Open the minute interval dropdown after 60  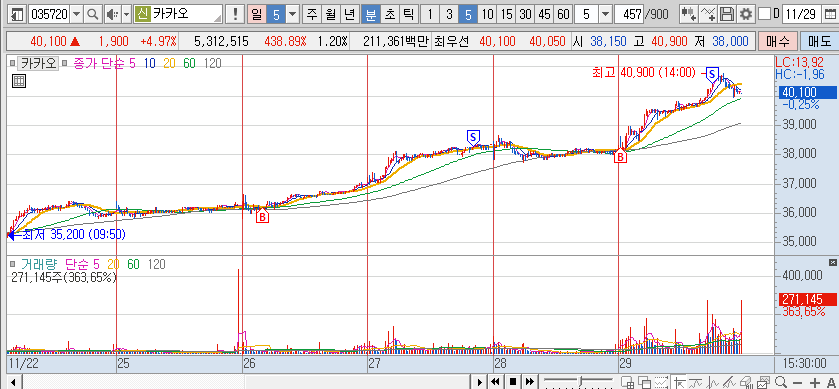(x=605, y=14)
